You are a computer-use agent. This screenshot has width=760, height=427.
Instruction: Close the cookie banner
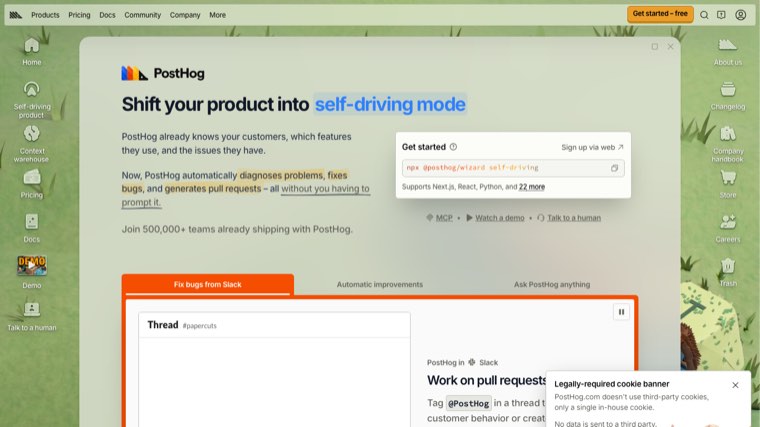pyautogui.click(x=735, y=385)
